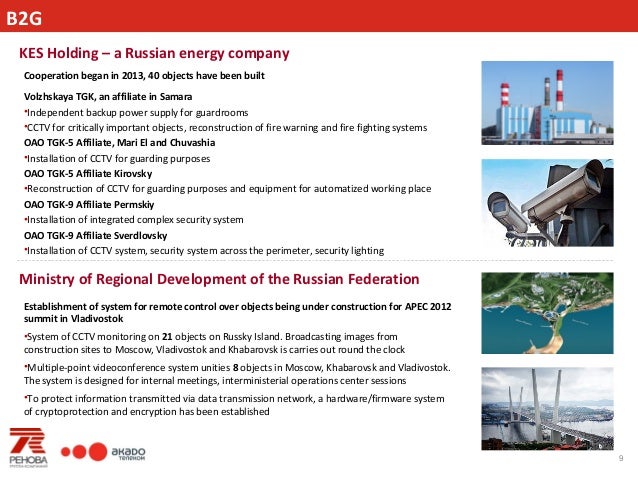
Task: Click the slide number 9
Action: point(621,458)
